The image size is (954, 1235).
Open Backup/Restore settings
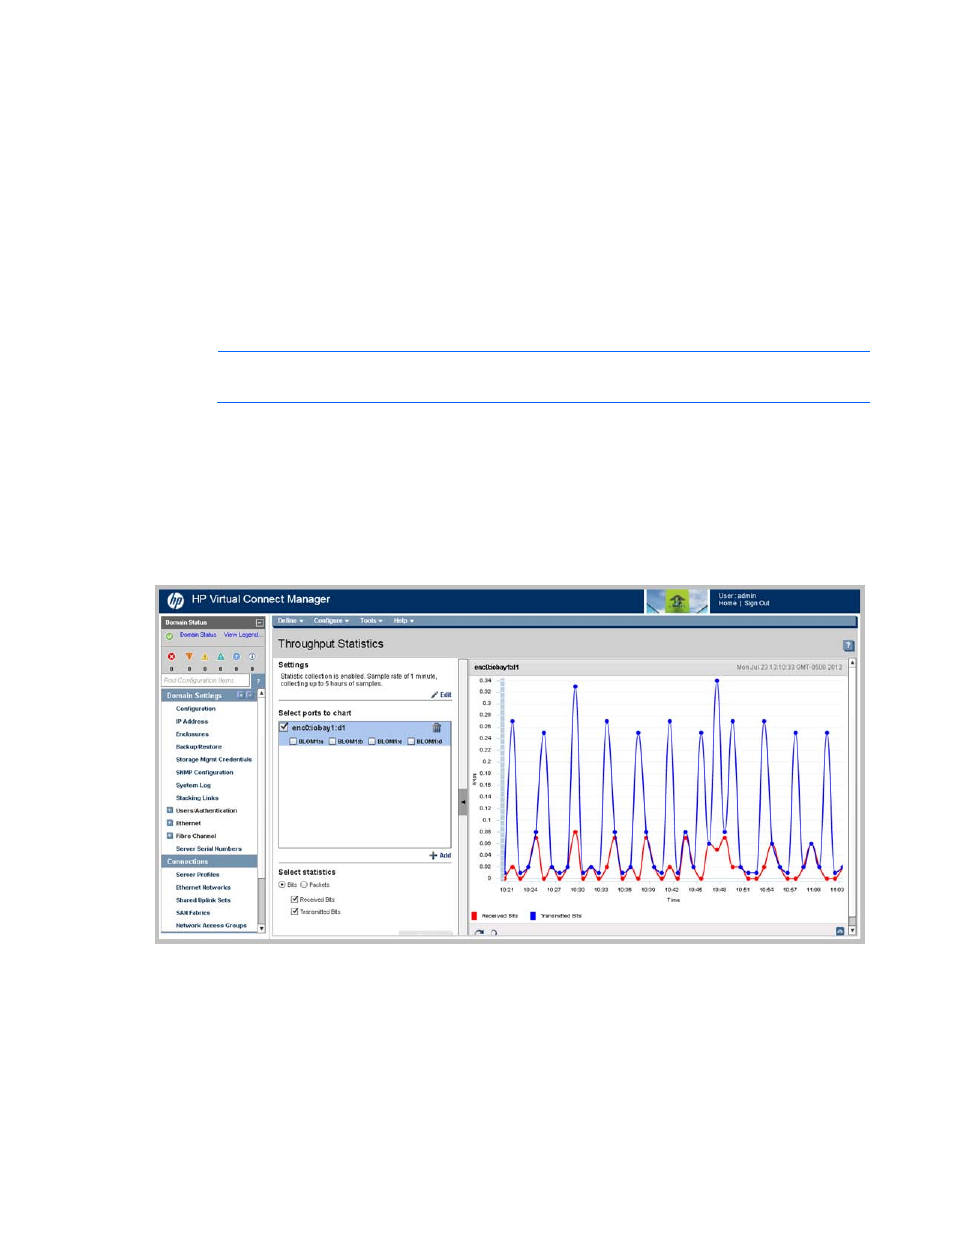[199, 747]
